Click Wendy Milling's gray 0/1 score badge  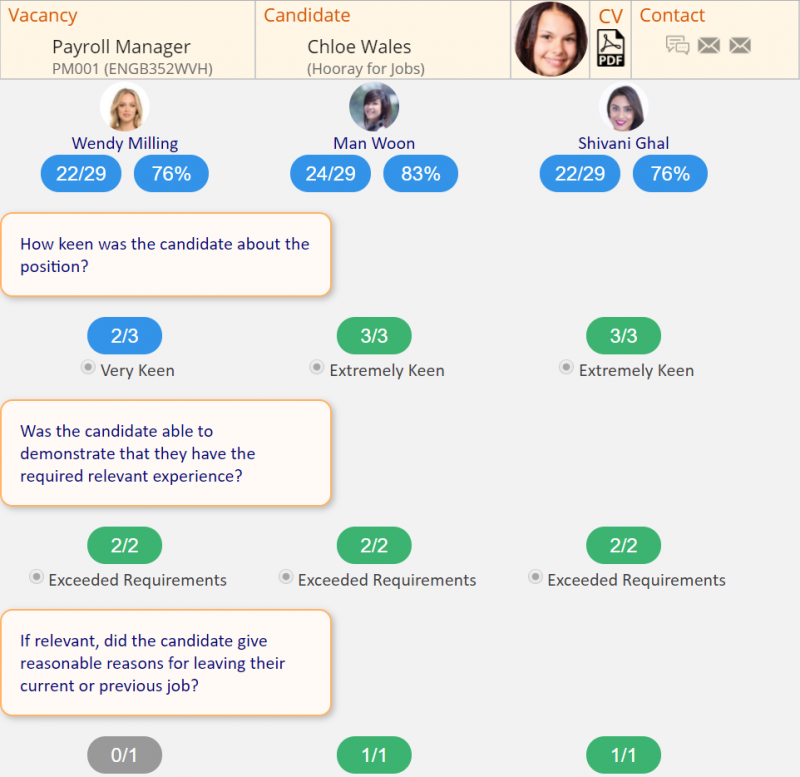pos(124,755)
